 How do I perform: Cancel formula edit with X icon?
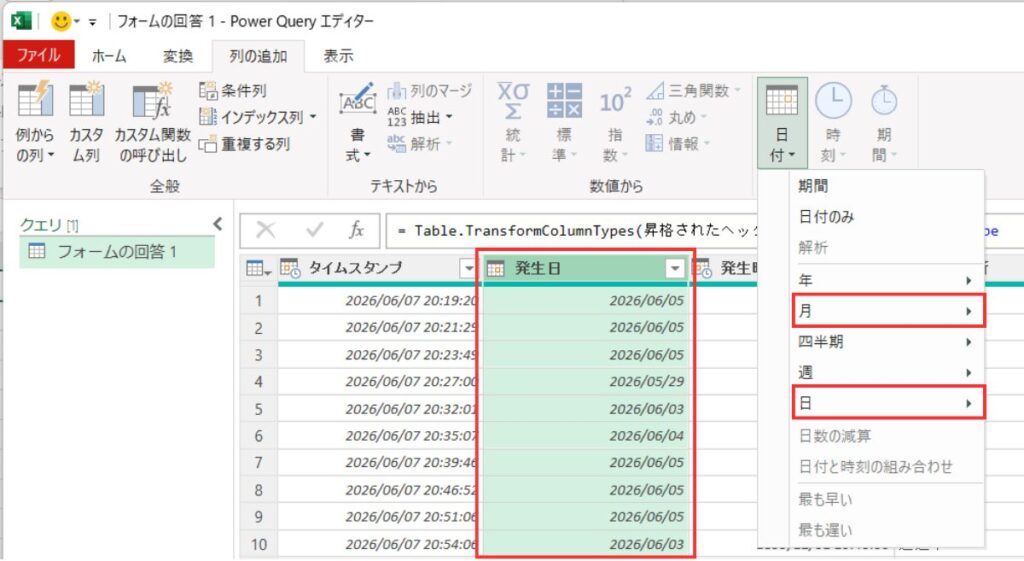265,230
